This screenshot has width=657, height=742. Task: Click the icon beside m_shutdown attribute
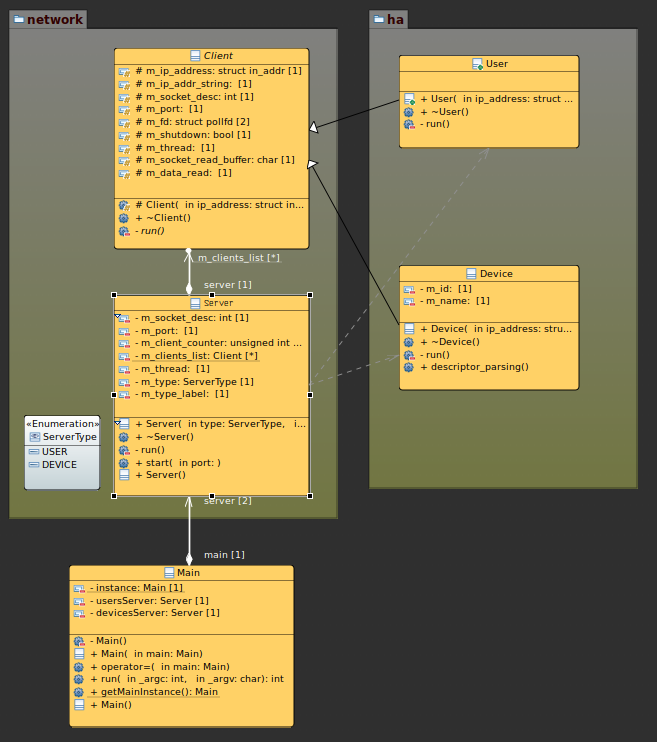tap(124, 135)
